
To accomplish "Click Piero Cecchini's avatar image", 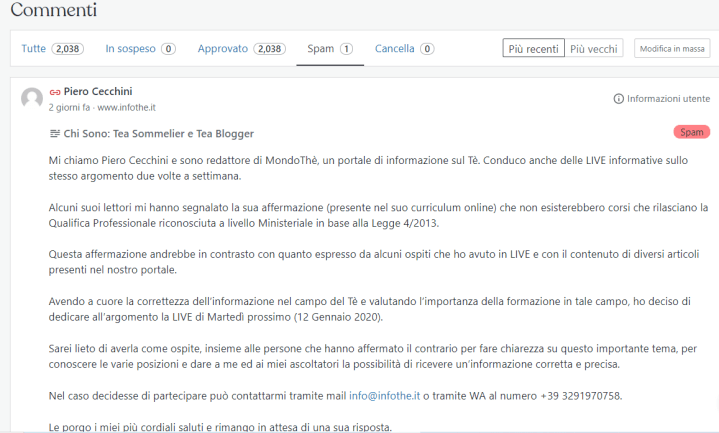I will (32, 98).
